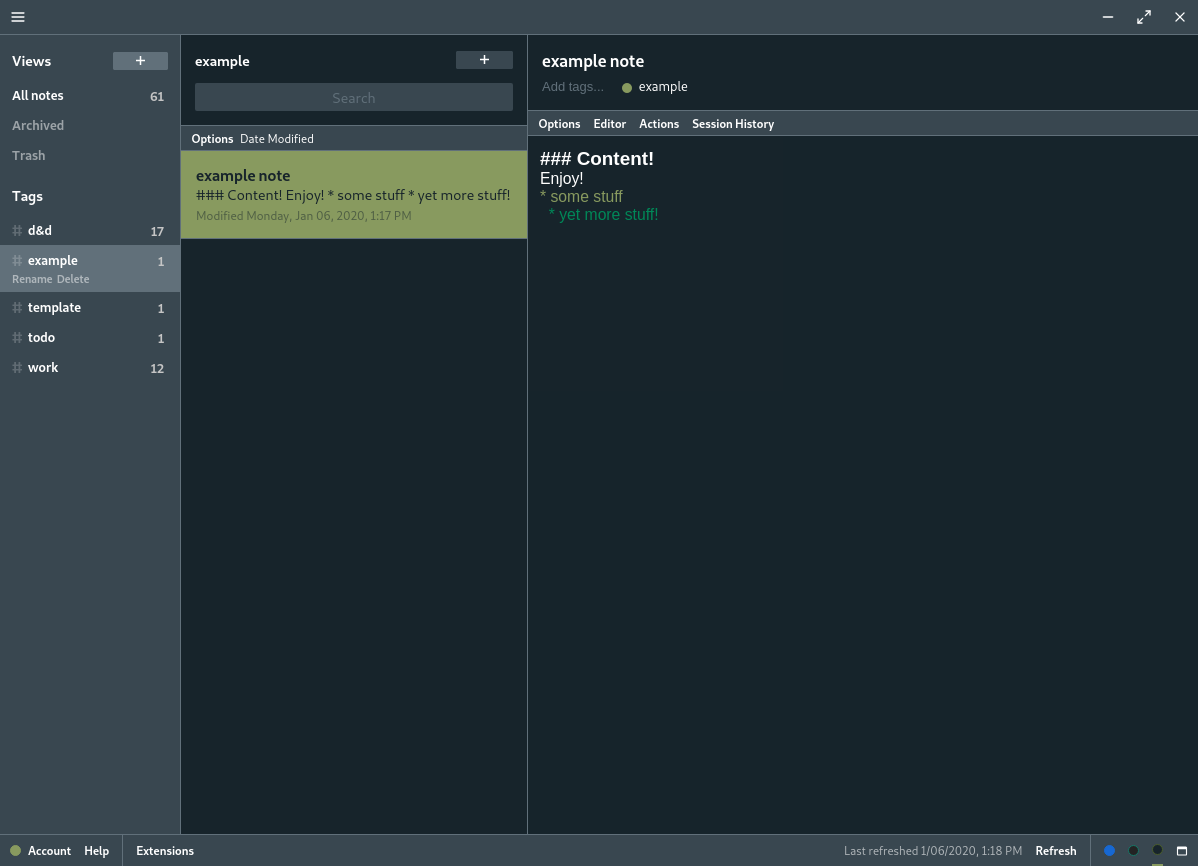Open Session History menu
The width and height of the screenshot is (1198, 866).
pyautogui.click(x=733, y=124)
